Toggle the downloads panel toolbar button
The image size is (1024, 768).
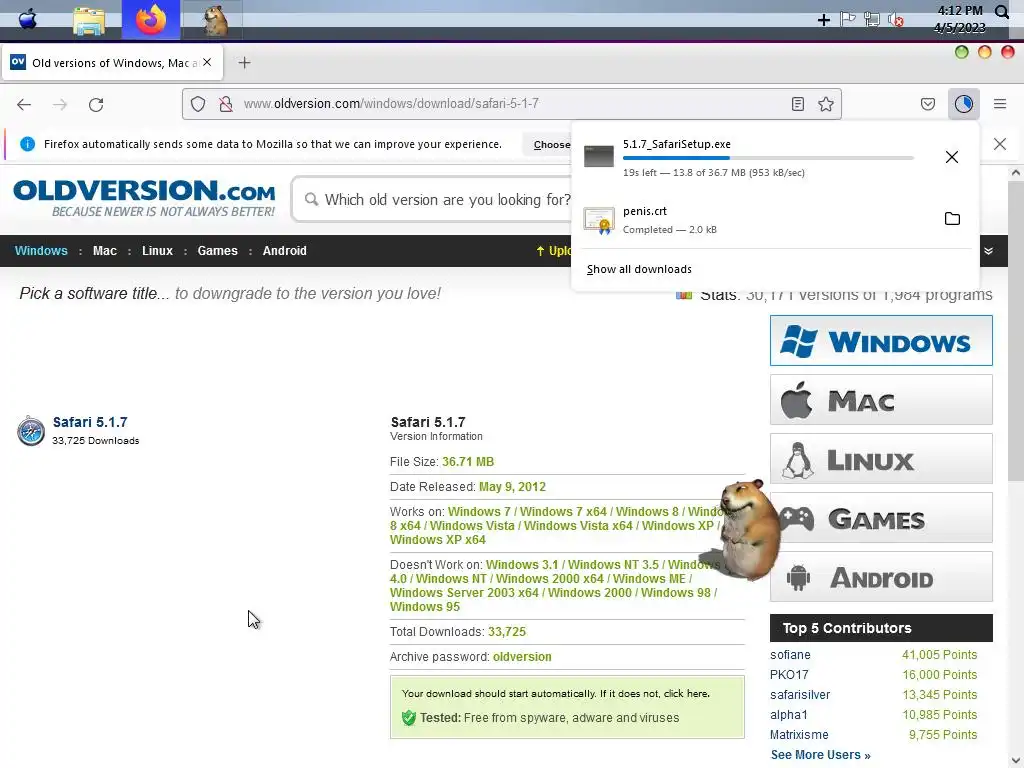click(963, 104)
